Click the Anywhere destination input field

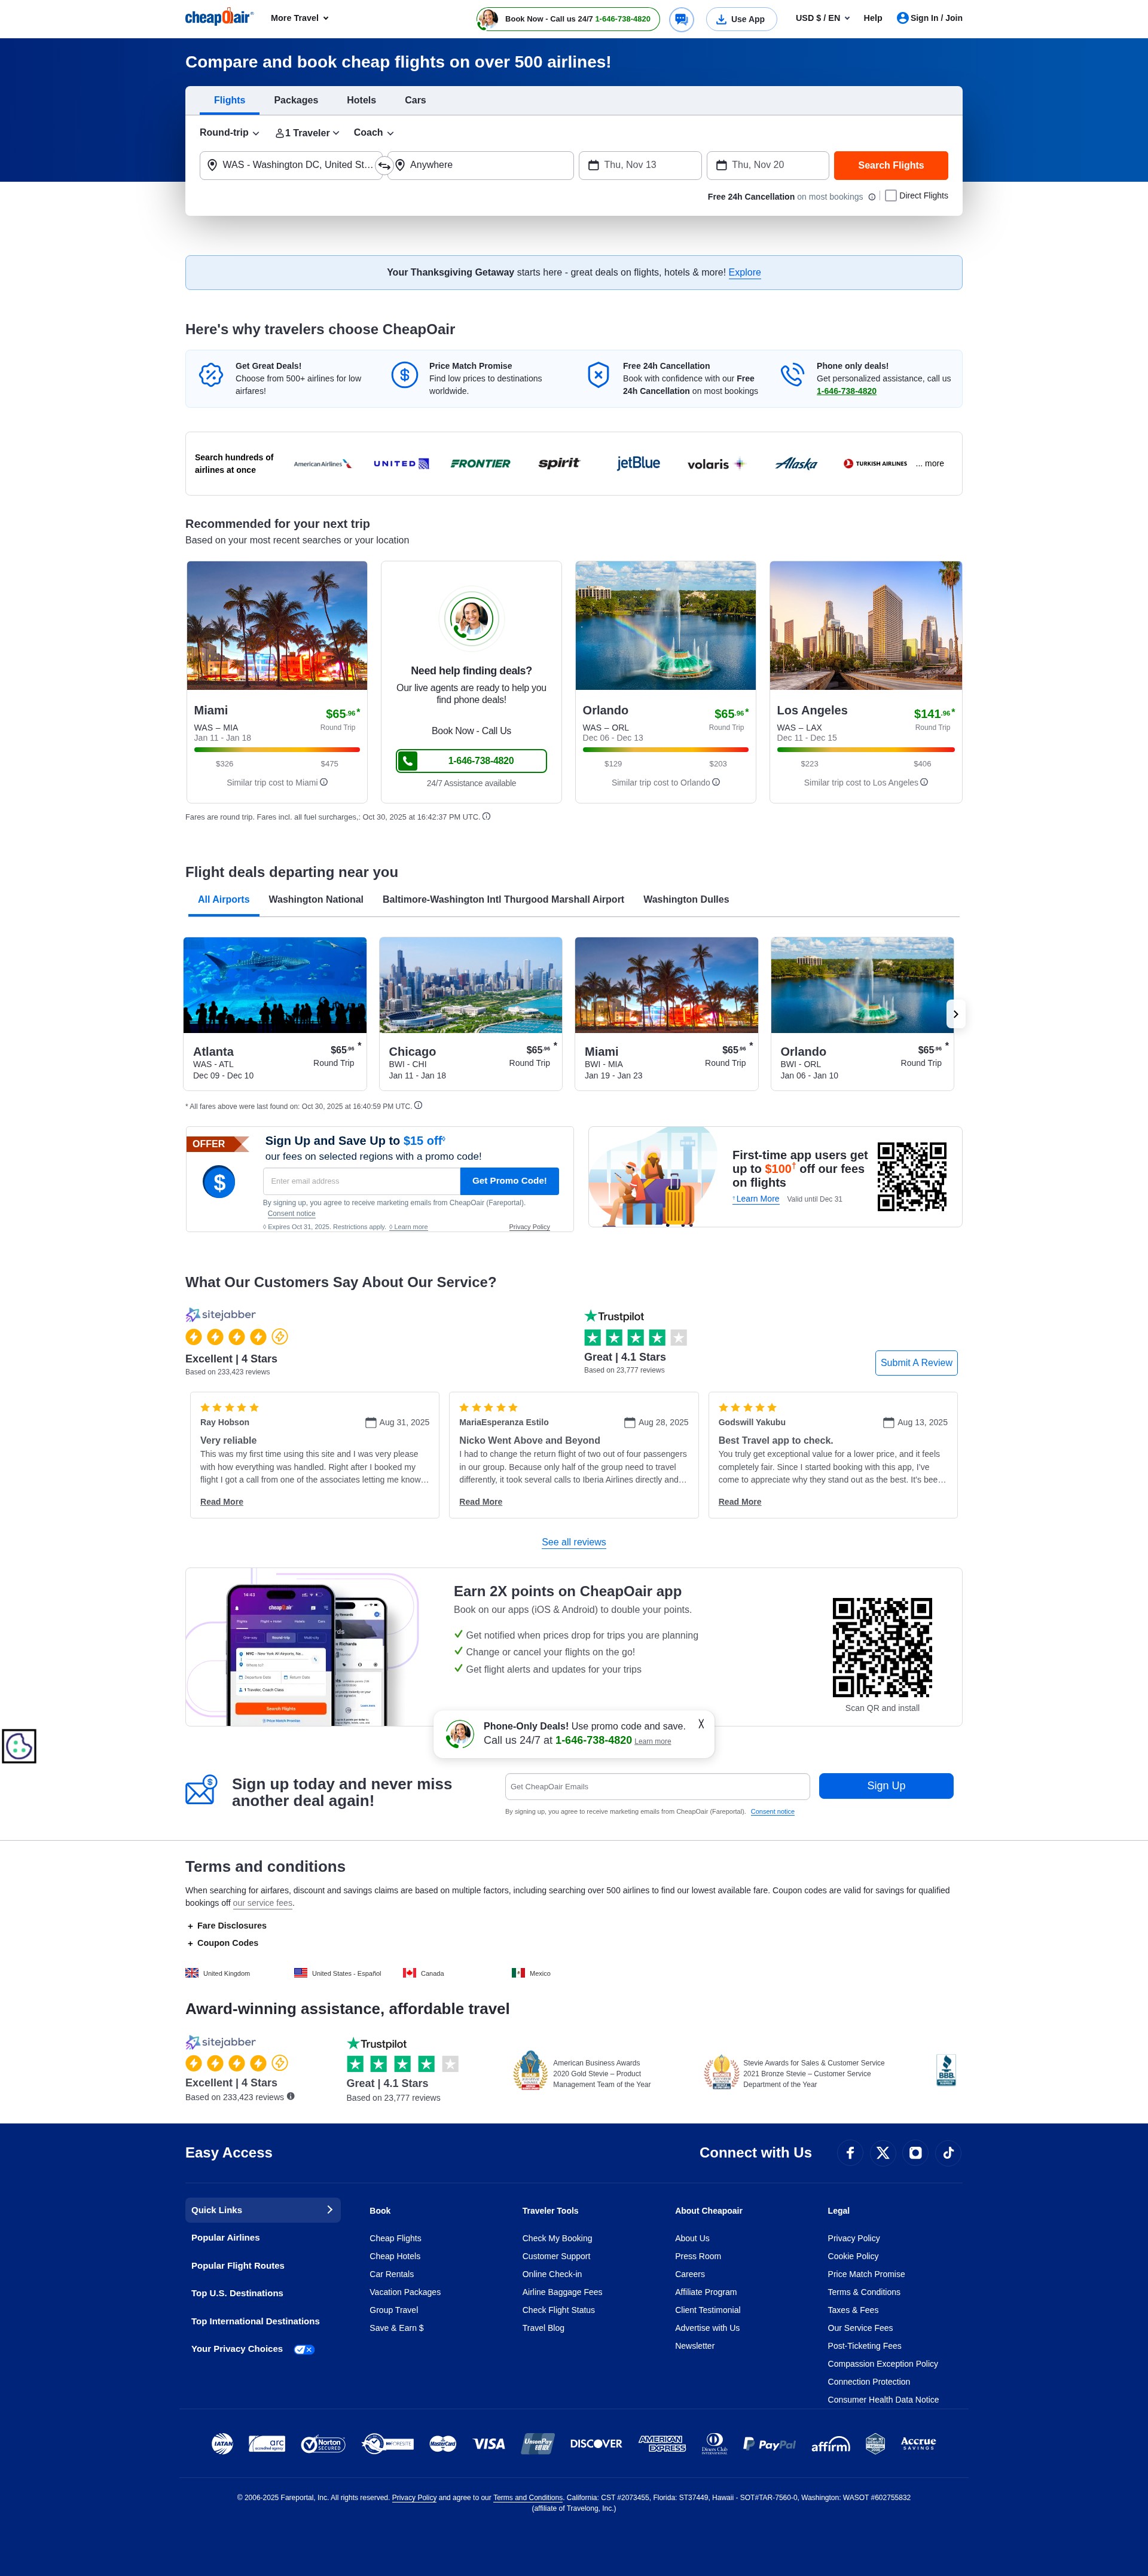[x=481, y=165]
